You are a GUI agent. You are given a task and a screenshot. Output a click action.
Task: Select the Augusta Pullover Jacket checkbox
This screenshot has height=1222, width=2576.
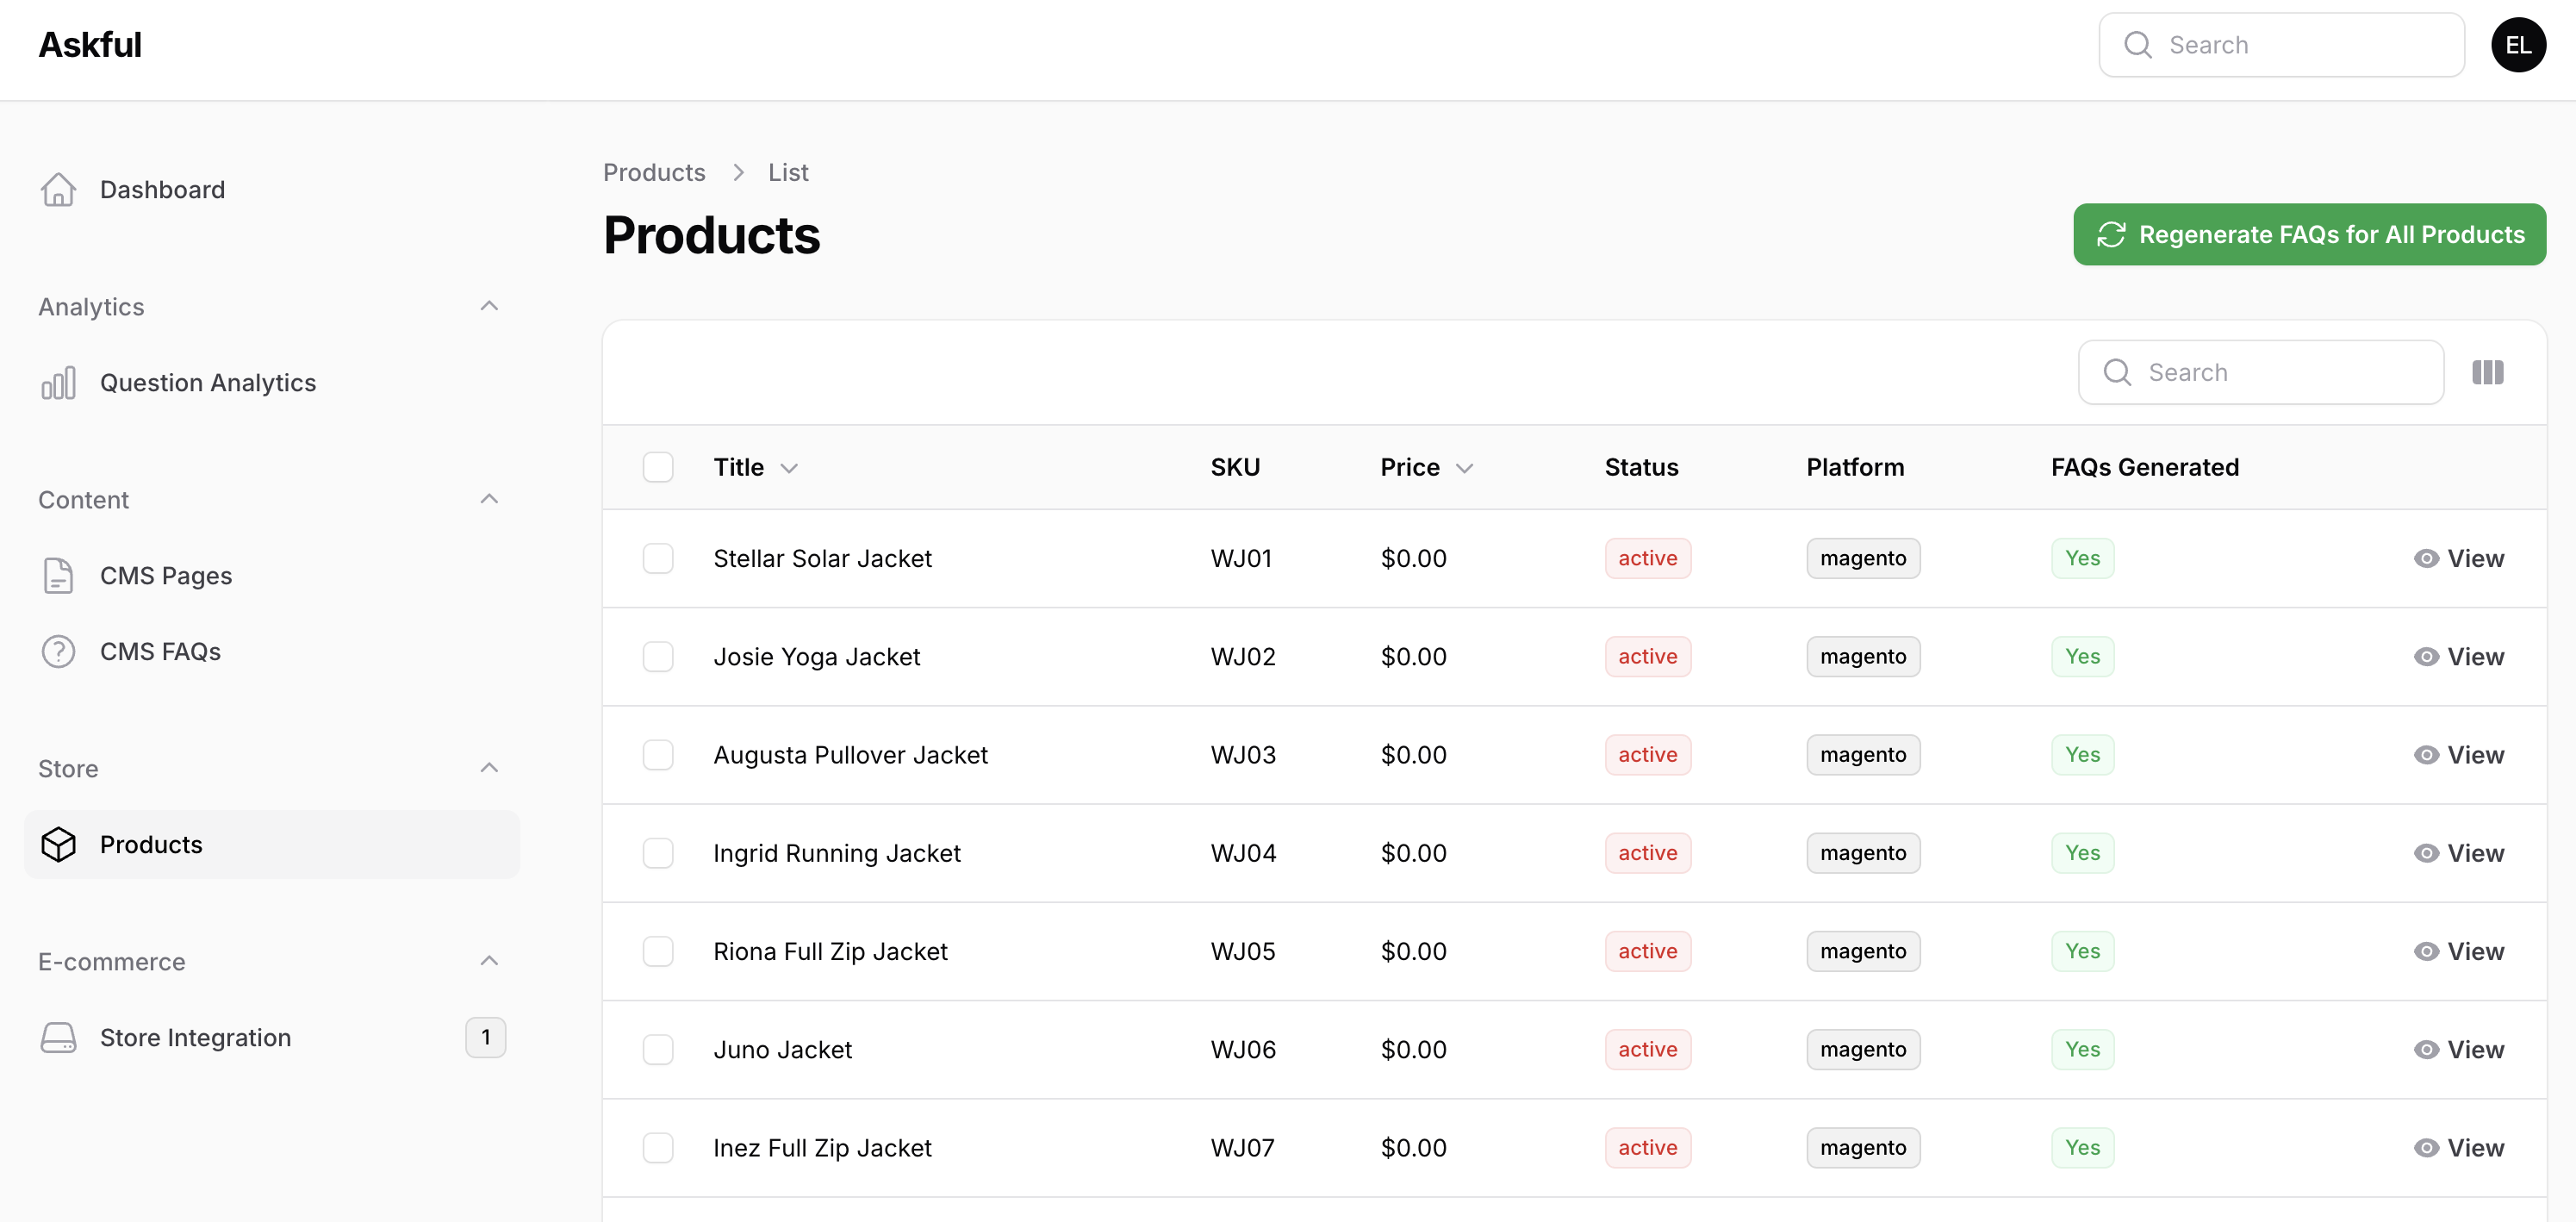pos(657,754)
